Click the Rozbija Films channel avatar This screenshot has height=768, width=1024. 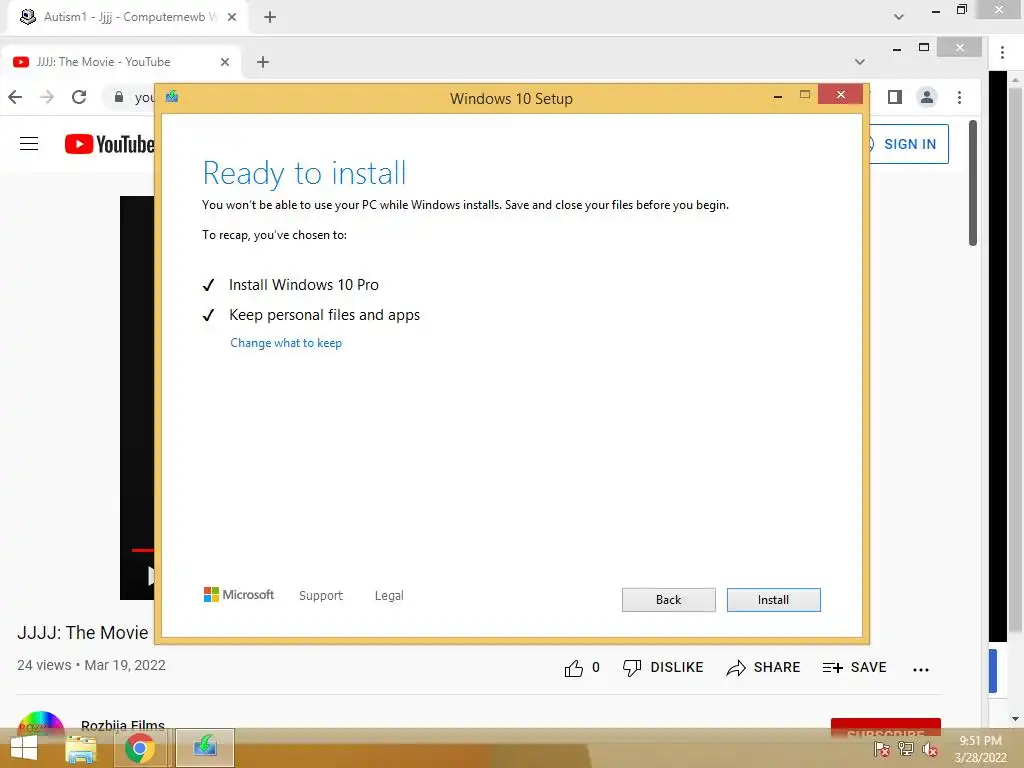tap(40, 719)
